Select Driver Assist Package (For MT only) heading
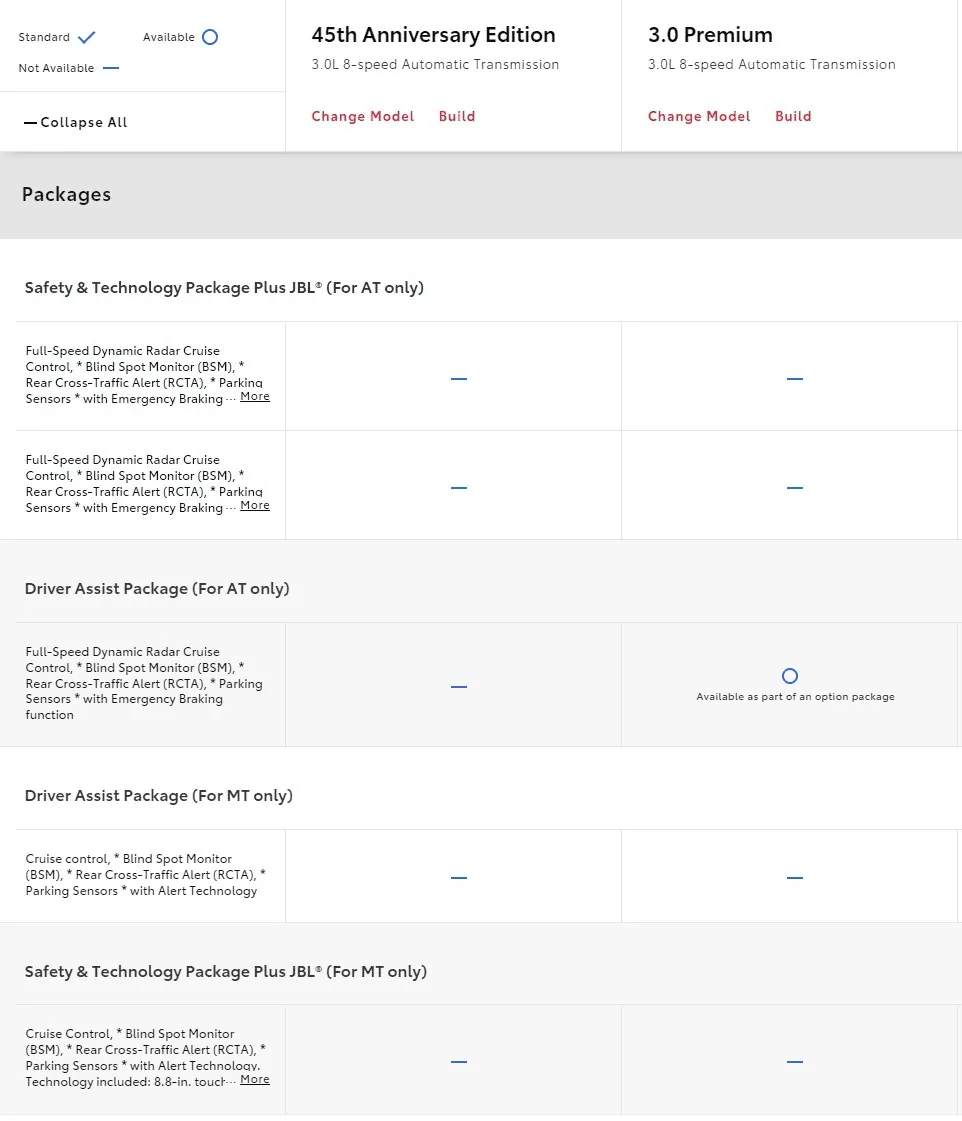 [159, 796]
